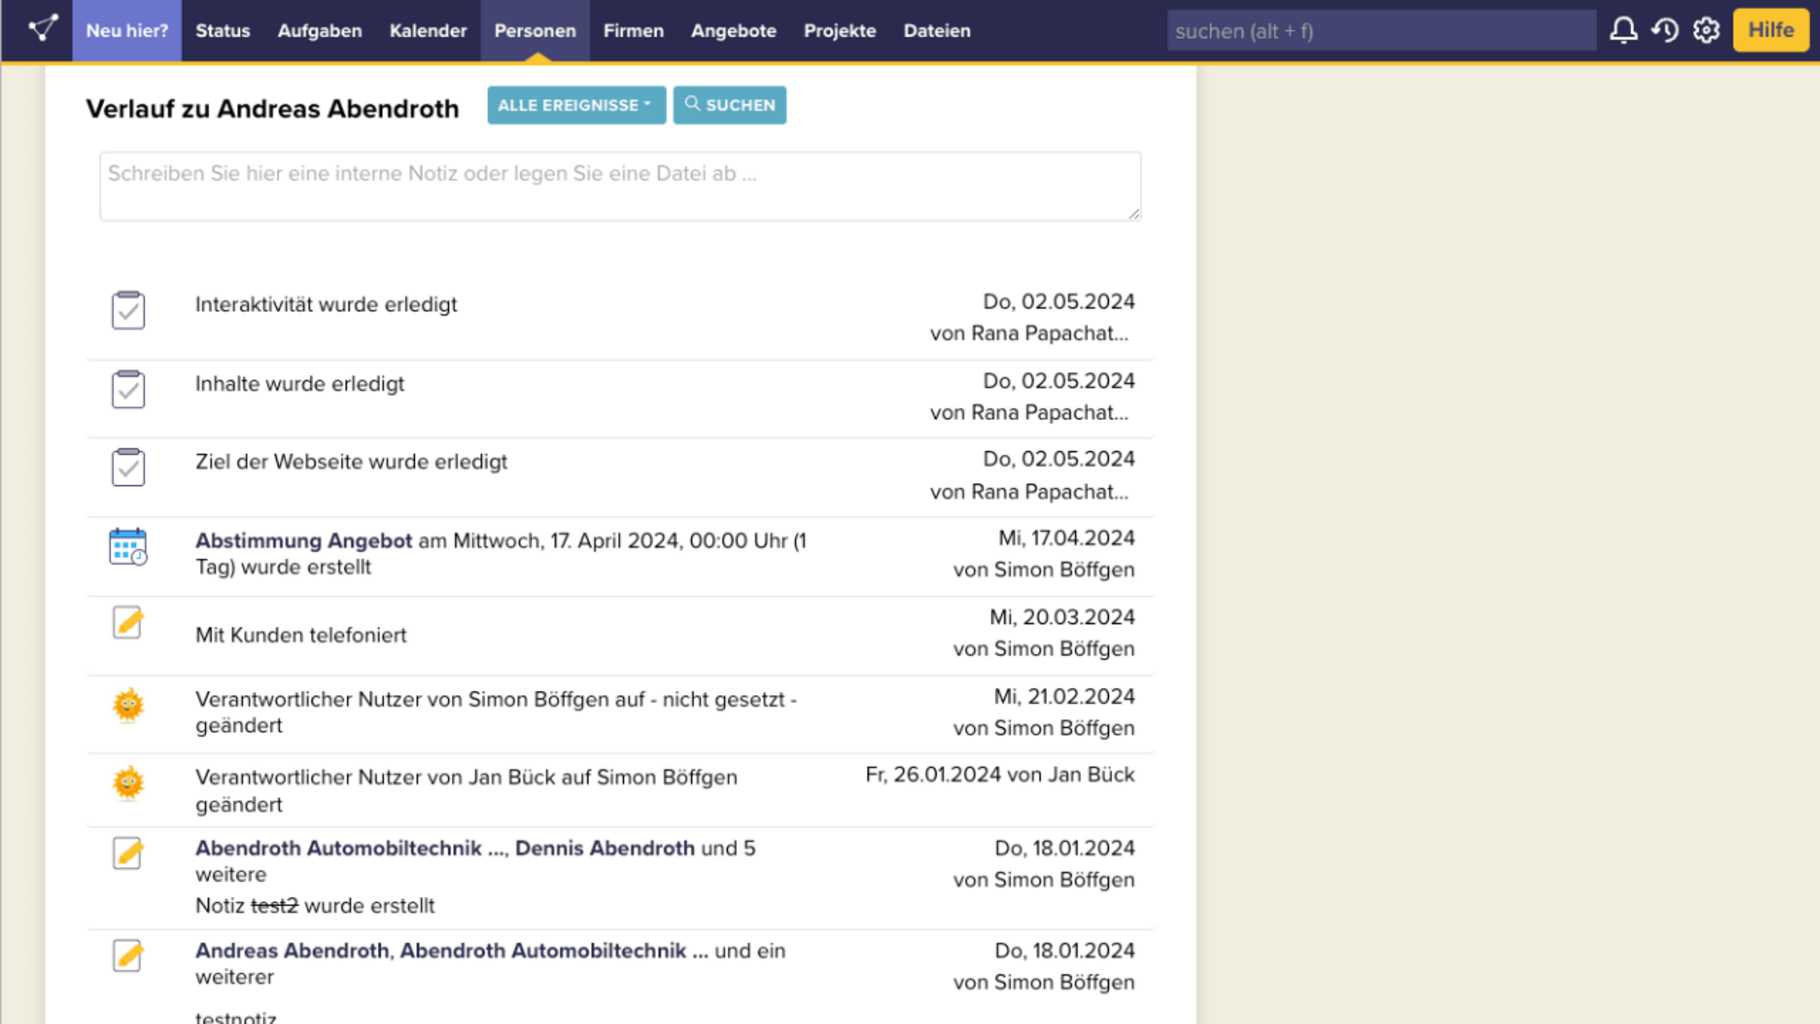This screenshot has width=1820, height=1024.
Task: Click task check icon for Interaktivität entry
Action: 128,310
